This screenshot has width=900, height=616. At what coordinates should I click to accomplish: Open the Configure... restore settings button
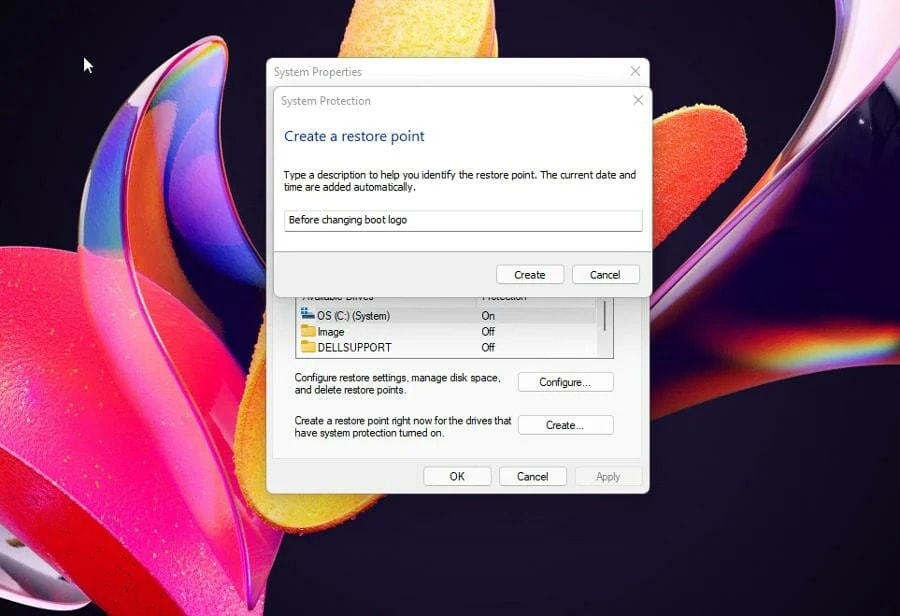(x=565, y=382)
